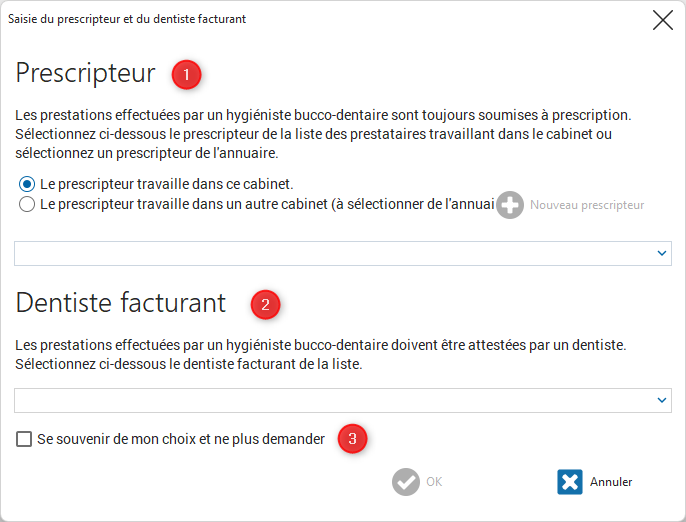Click the grey plus Nouveau prescripteur icon
This screenshot has width=686, height=522.
[x=510, y=205]
